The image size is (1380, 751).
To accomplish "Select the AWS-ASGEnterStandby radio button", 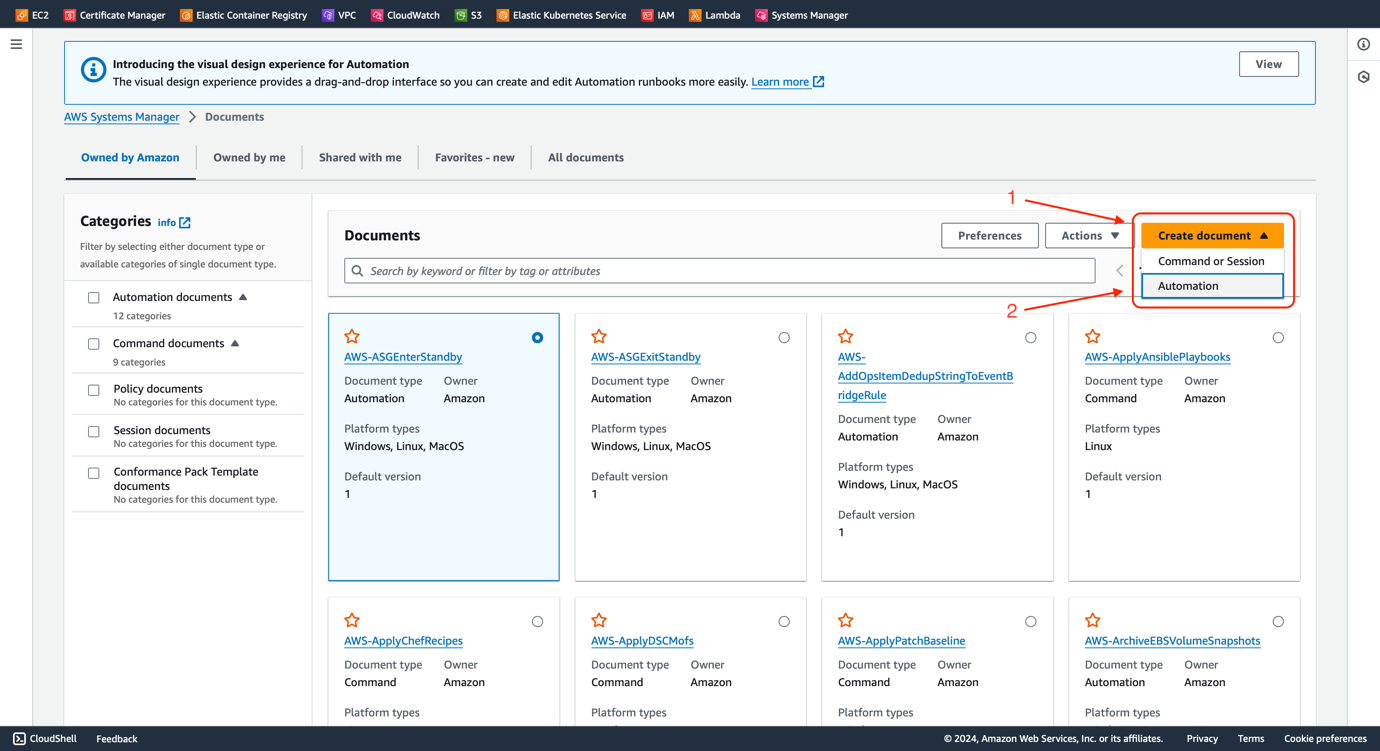I will tap(538, 338).
